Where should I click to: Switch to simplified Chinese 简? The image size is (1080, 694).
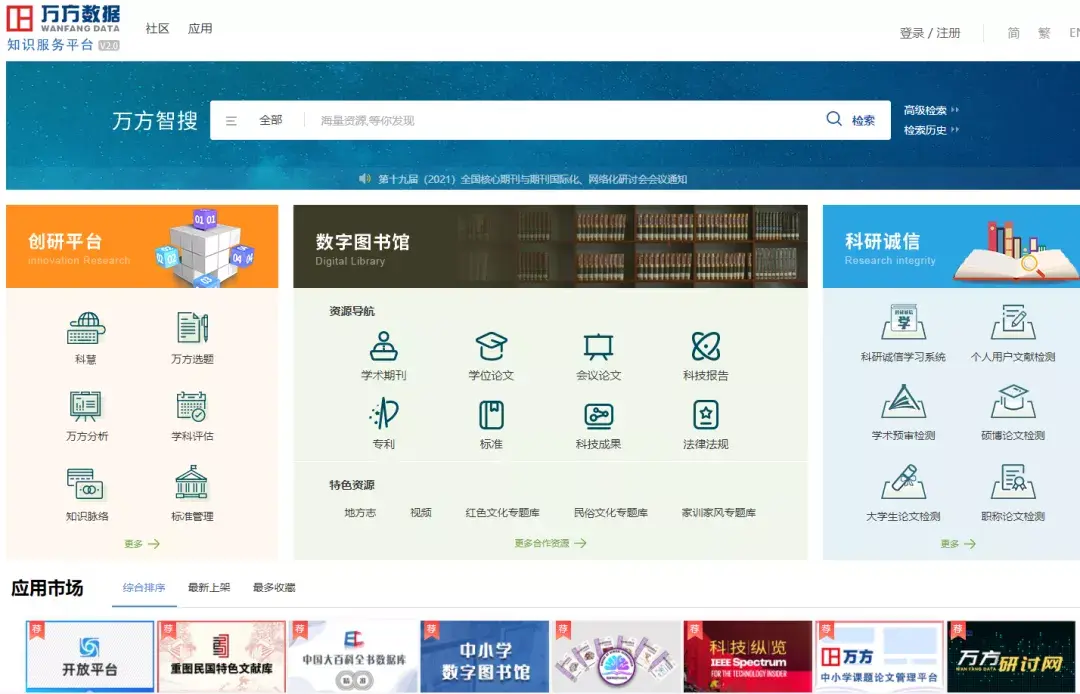tap(1013, 33)
